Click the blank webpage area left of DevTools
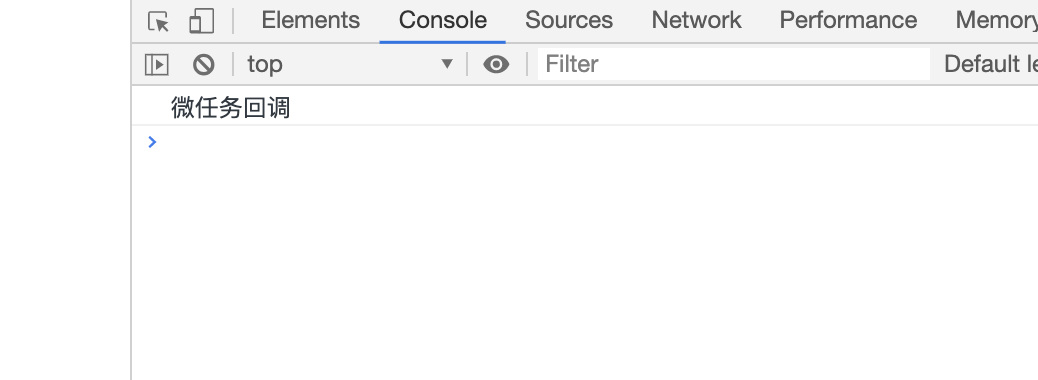 65,190
